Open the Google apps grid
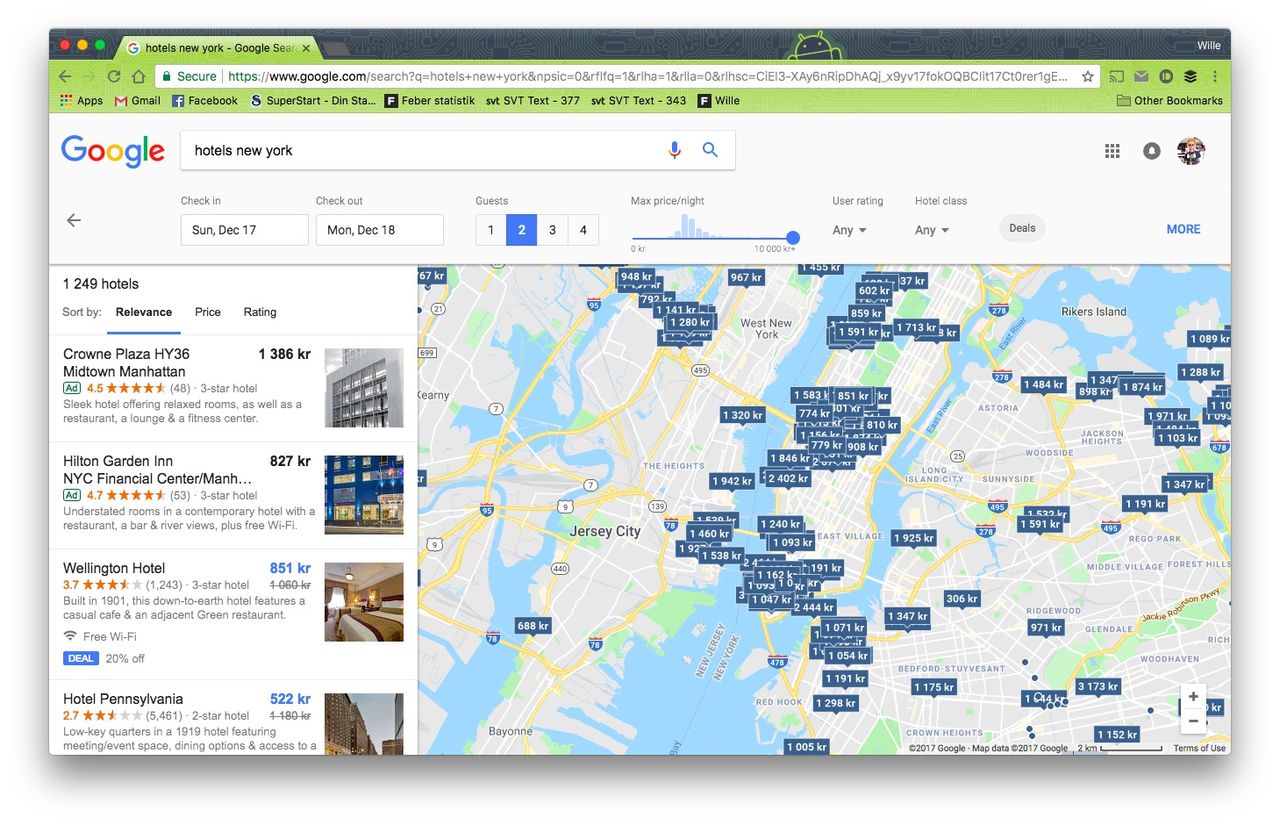This screenshot has width=1280, height=825. [1112, 151]
